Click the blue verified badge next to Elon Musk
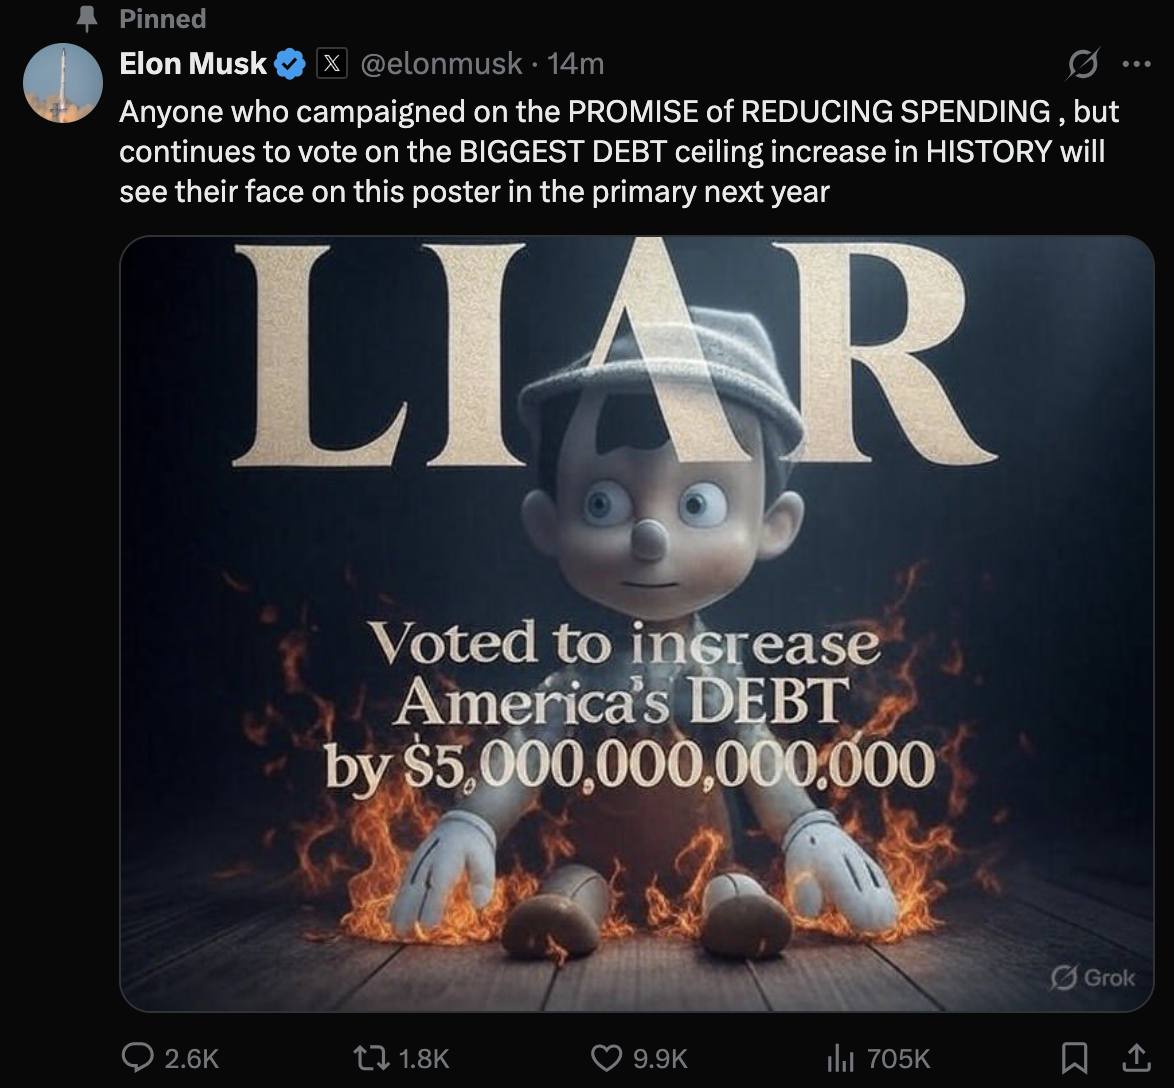 [289, 63]
